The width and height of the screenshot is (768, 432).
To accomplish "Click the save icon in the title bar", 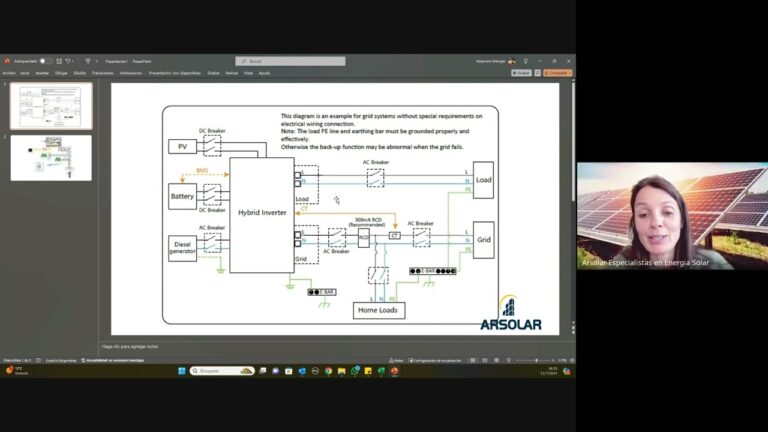I will [x=59, y=61].
